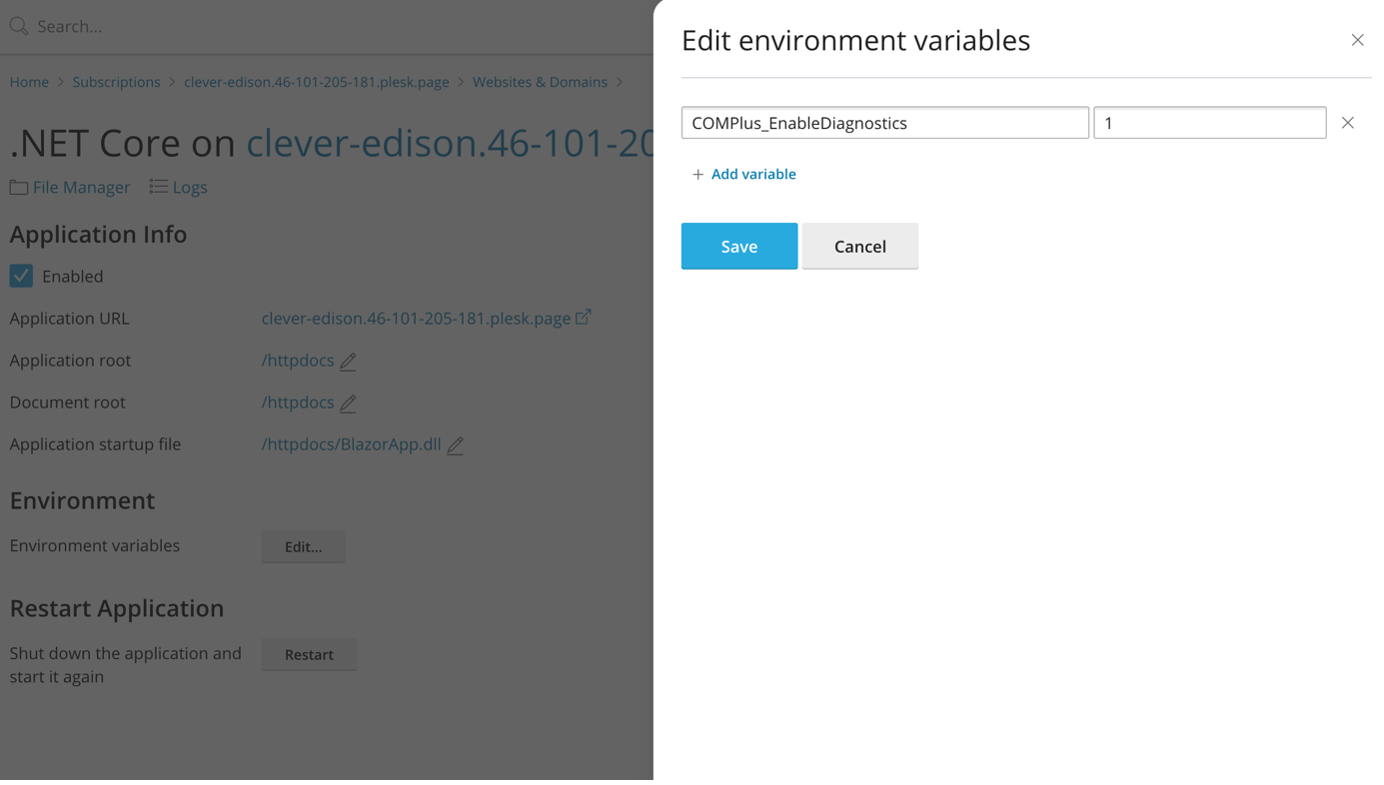The height and width of the screenshot is (785, 1384).
Task: Edit the Document root via pencil icon
Action: [x=347, y=403]
